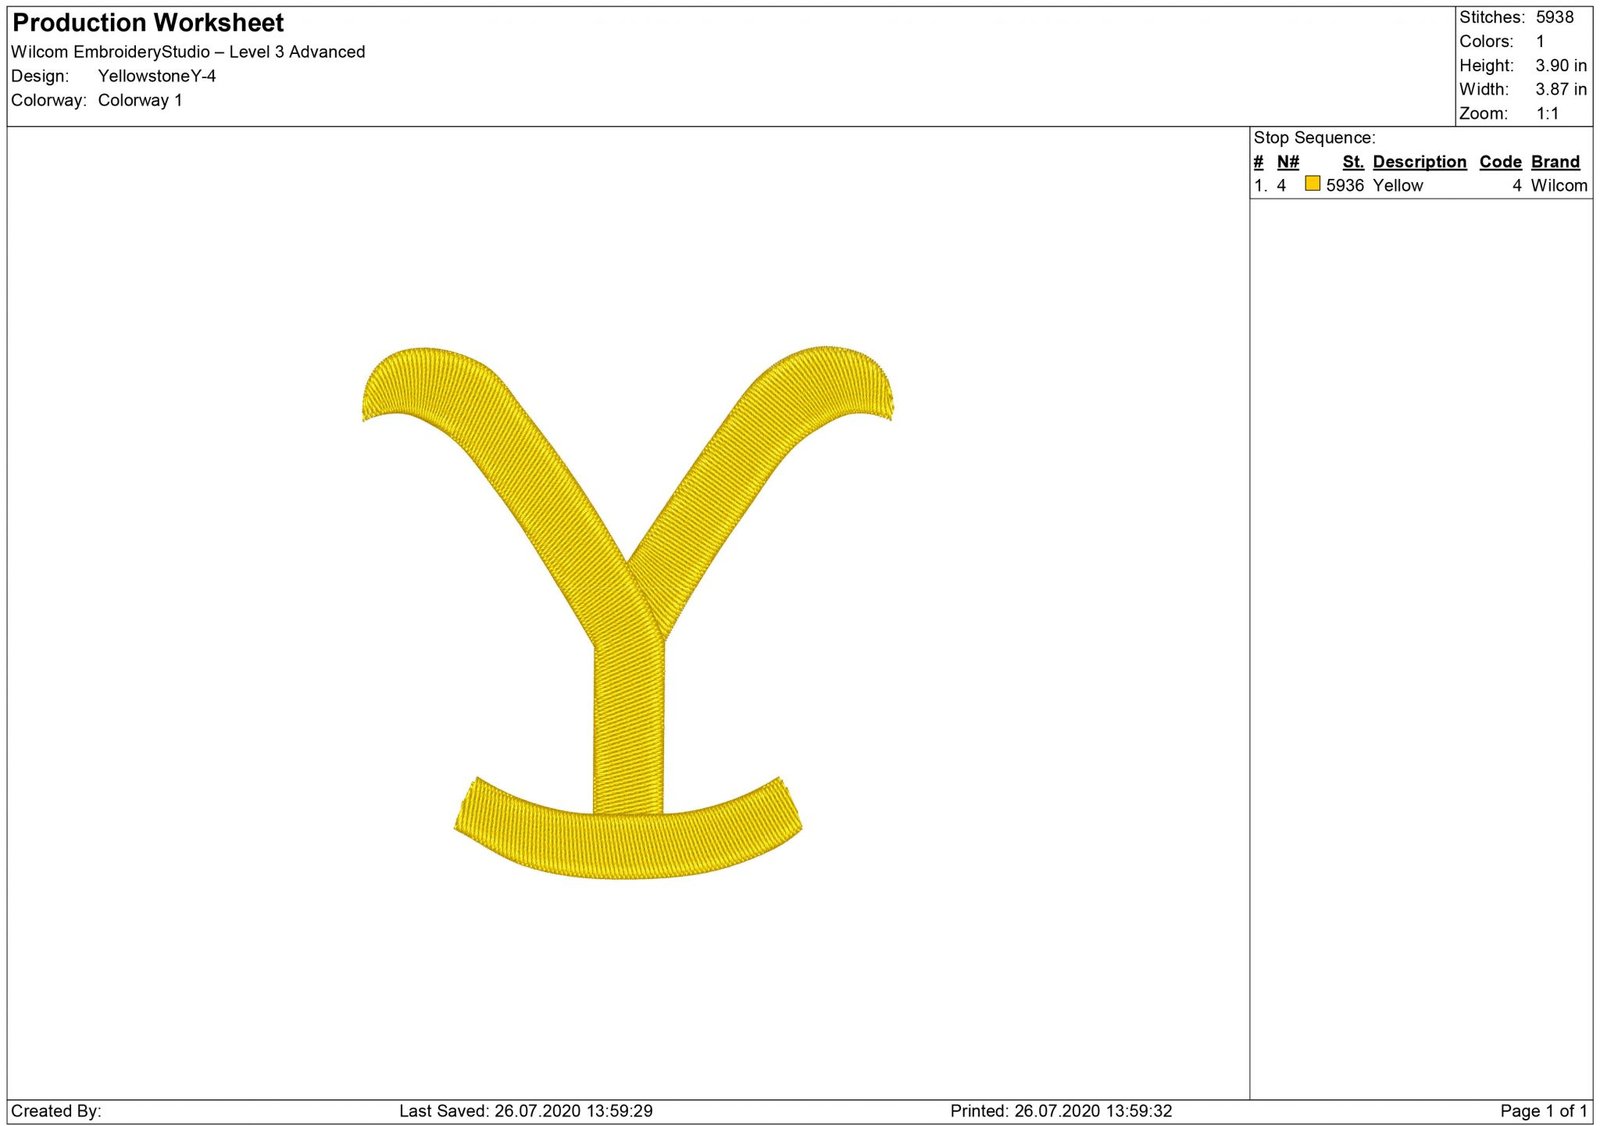This screenshot has height=1126, width=1600.
Task: Click the Colorway 1 value
Action: click(x=140, y=100)
